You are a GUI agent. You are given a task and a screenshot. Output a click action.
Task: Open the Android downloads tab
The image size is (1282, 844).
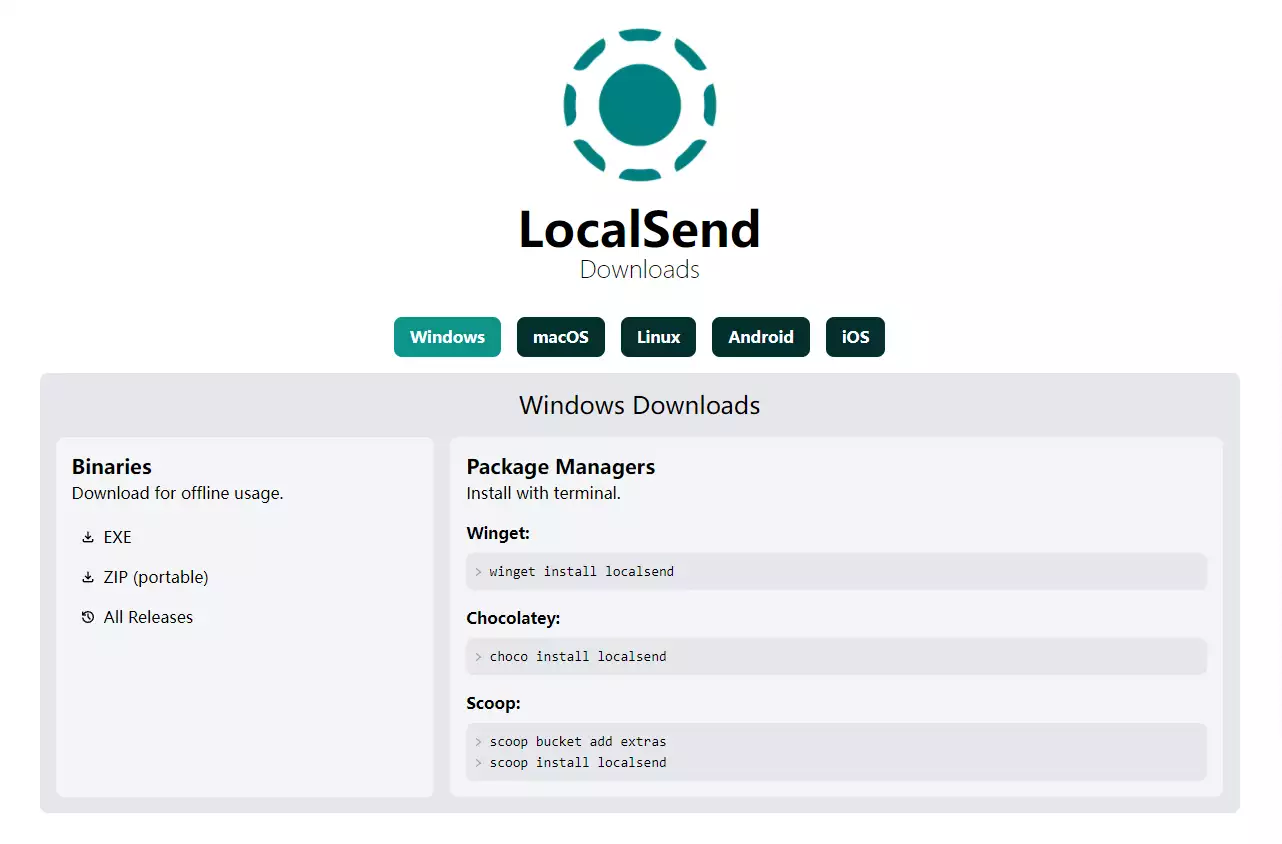tap(761, 337)
